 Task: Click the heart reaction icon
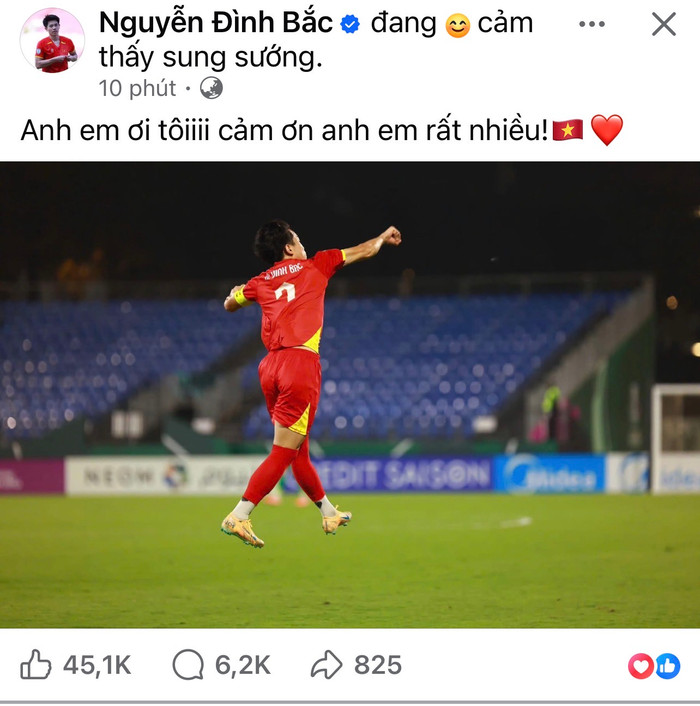(641, 666)
